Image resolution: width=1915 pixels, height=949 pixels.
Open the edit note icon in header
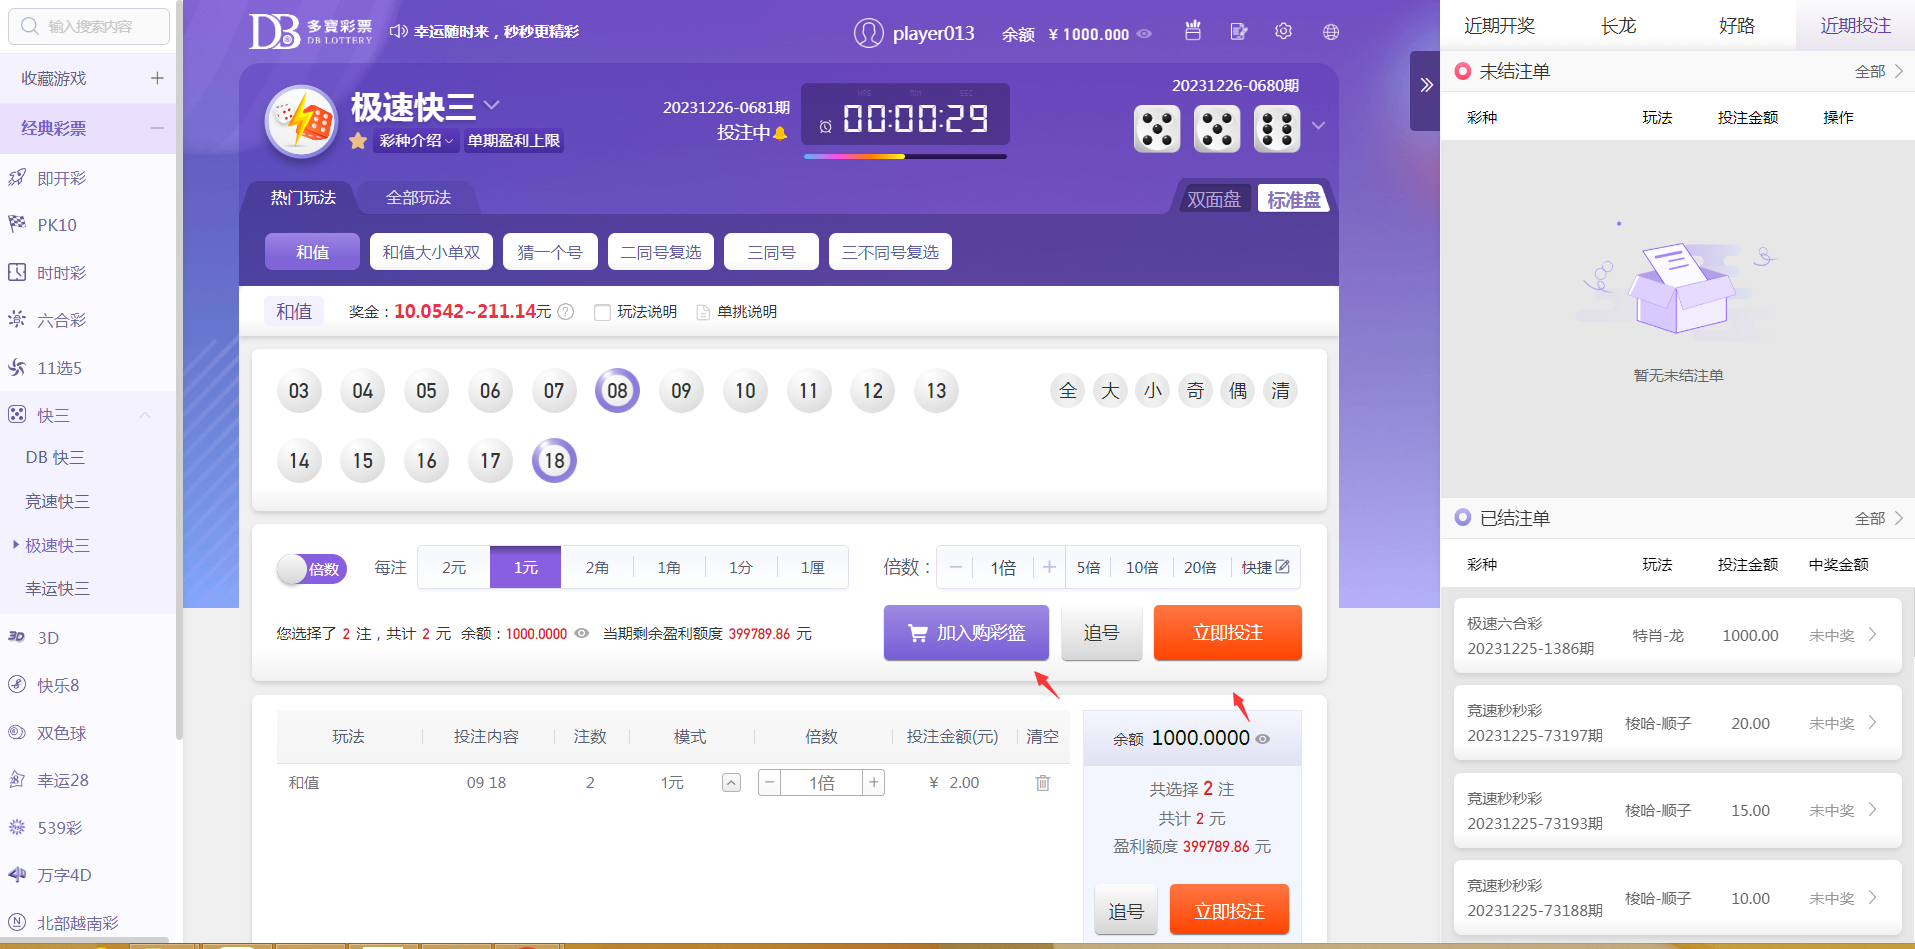coord(1238,32)
